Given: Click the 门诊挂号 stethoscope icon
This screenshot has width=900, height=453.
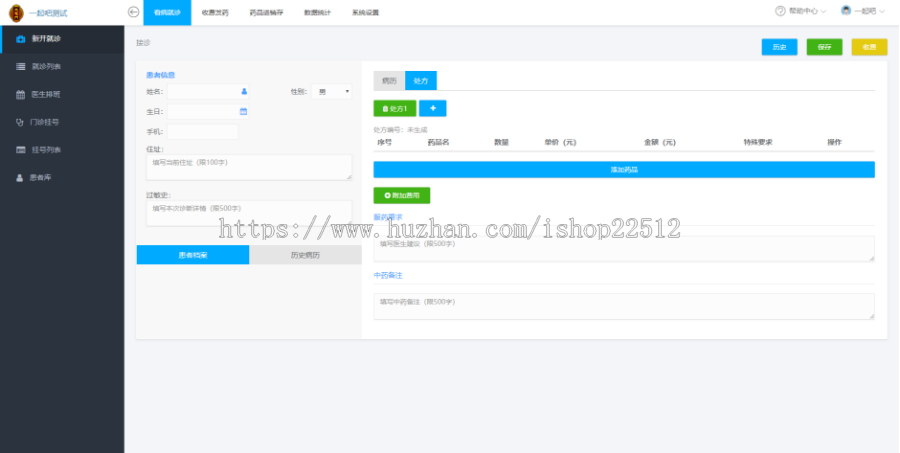Looking at the screenshot, I should [21, 122].
